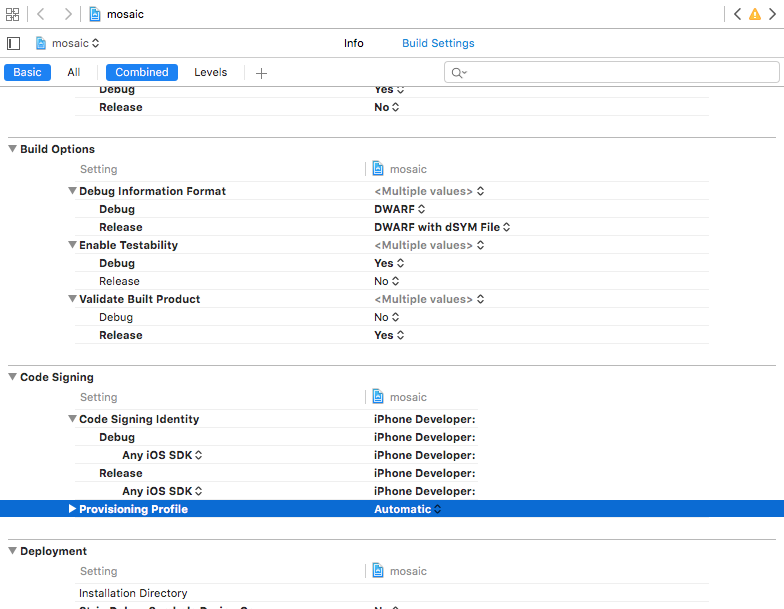The width and height of the screenshot is (784, 609).
Task: Open Validate Built Product multiple values popup
Action: click(x=429, y=299)
